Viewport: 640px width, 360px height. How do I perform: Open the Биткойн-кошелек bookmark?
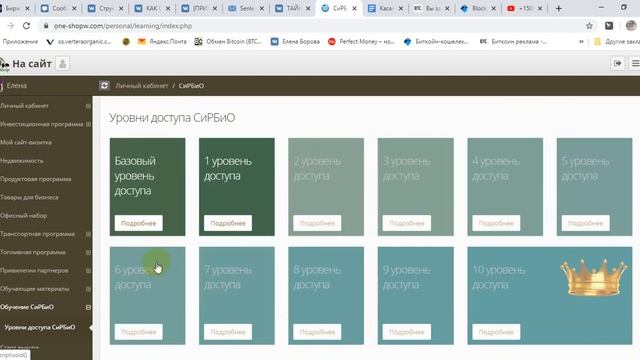[436, 42]
